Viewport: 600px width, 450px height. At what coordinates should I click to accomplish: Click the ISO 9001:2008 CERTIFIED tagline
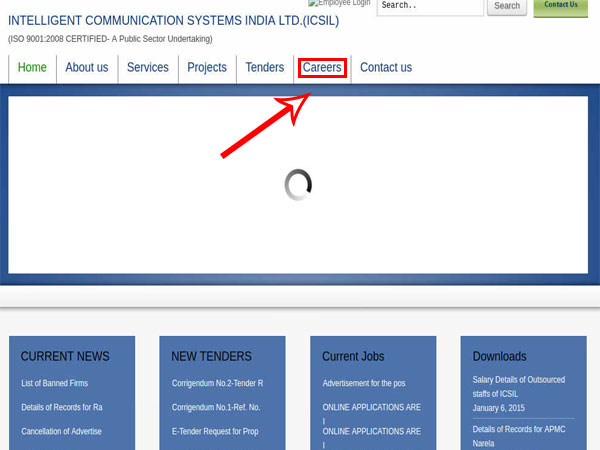(x=110, y=39)
